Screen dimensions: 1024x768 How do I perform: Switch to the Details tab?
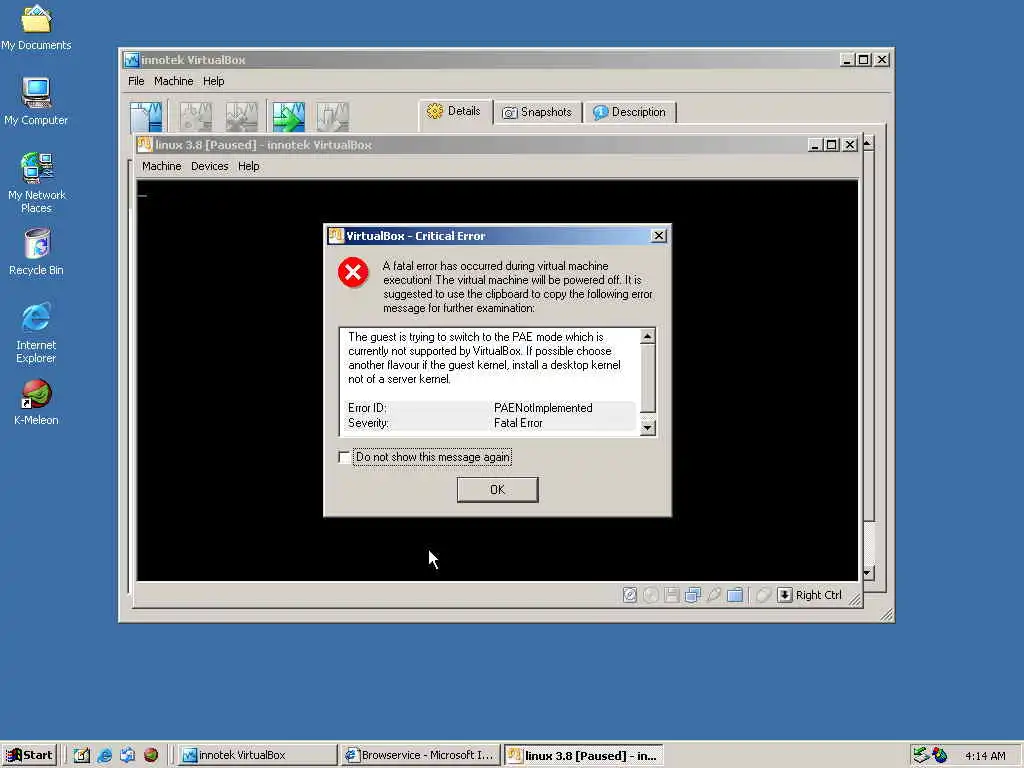(455, 112)
